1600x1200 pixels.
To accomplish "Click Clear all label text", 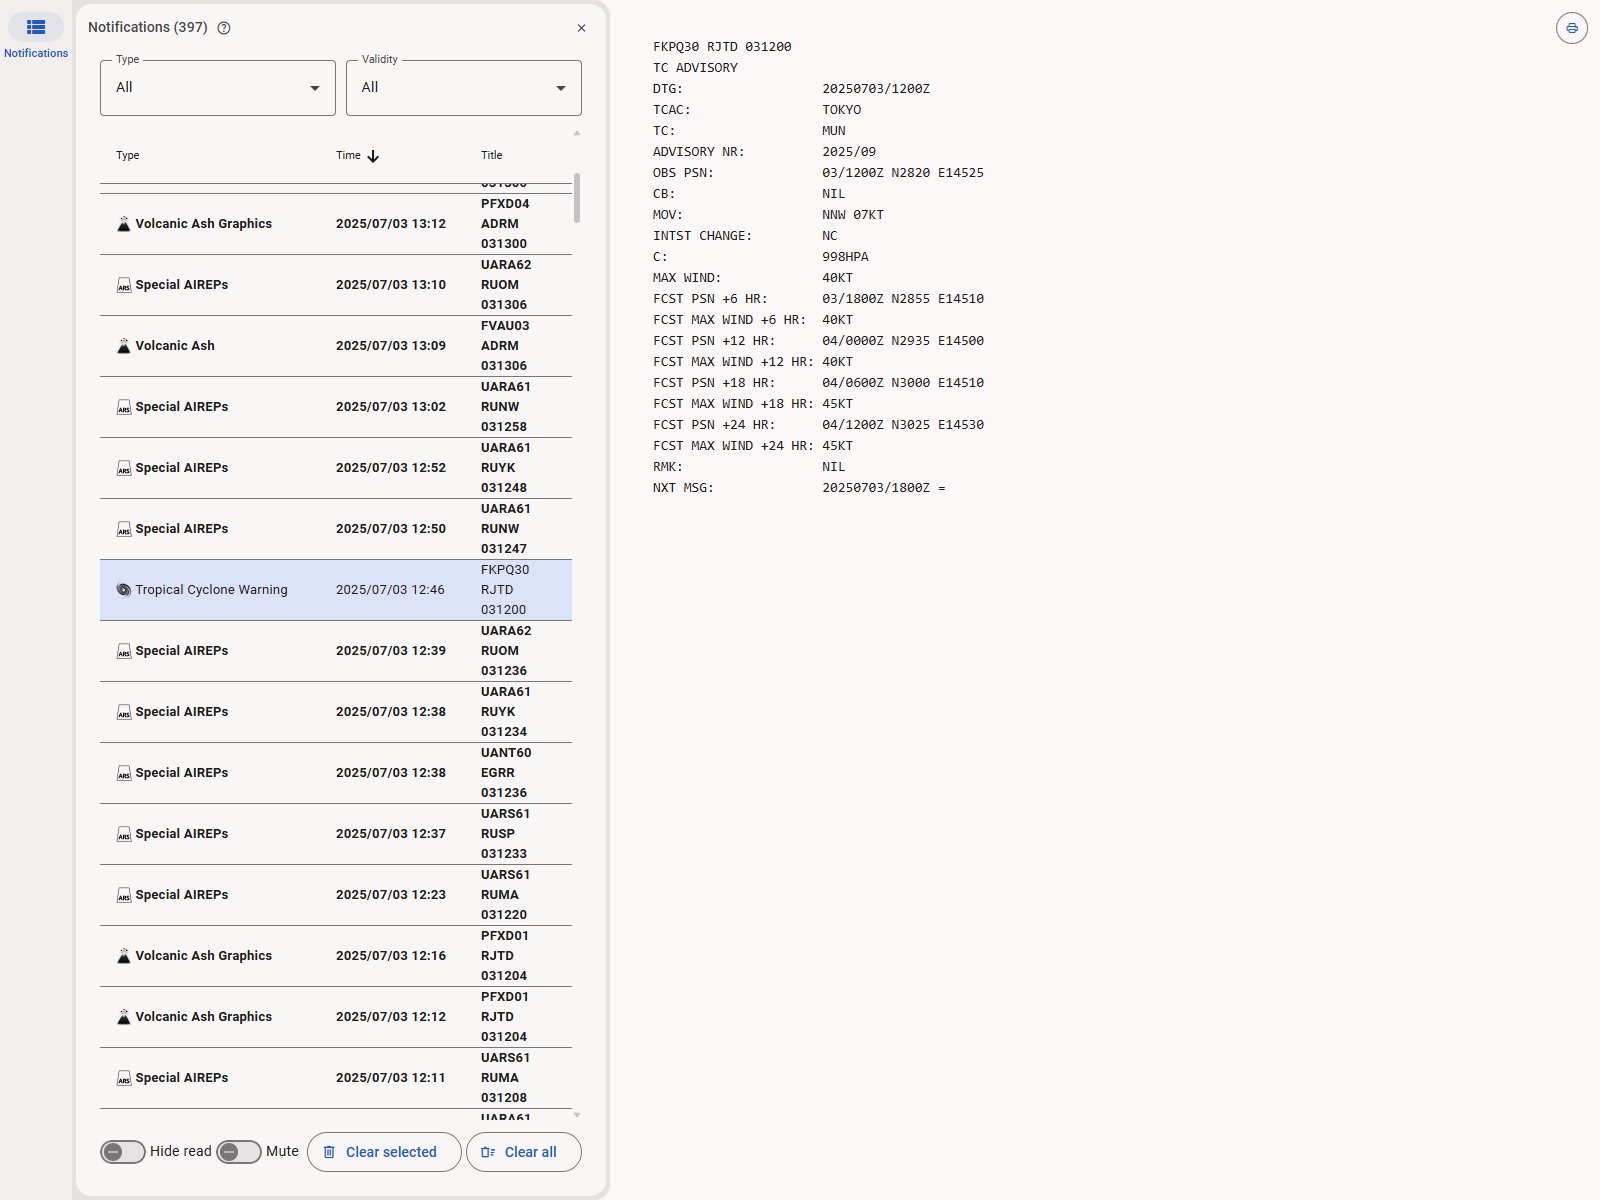I will click(531, 1152).
